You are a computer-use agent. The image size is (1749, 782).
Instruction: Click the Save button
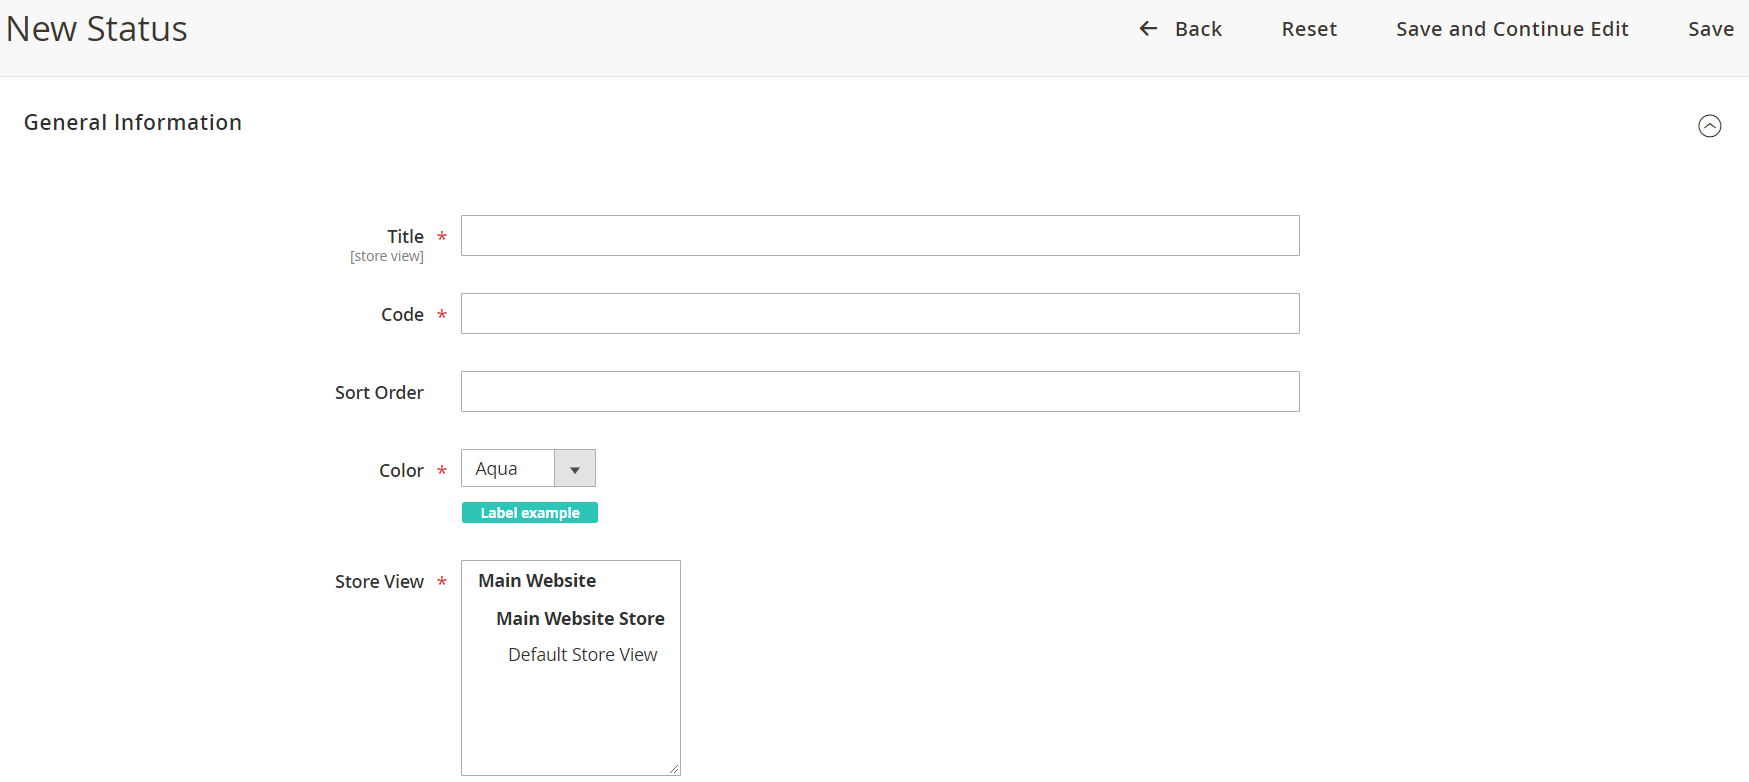pyautogui.click(x=1711, y=29)
